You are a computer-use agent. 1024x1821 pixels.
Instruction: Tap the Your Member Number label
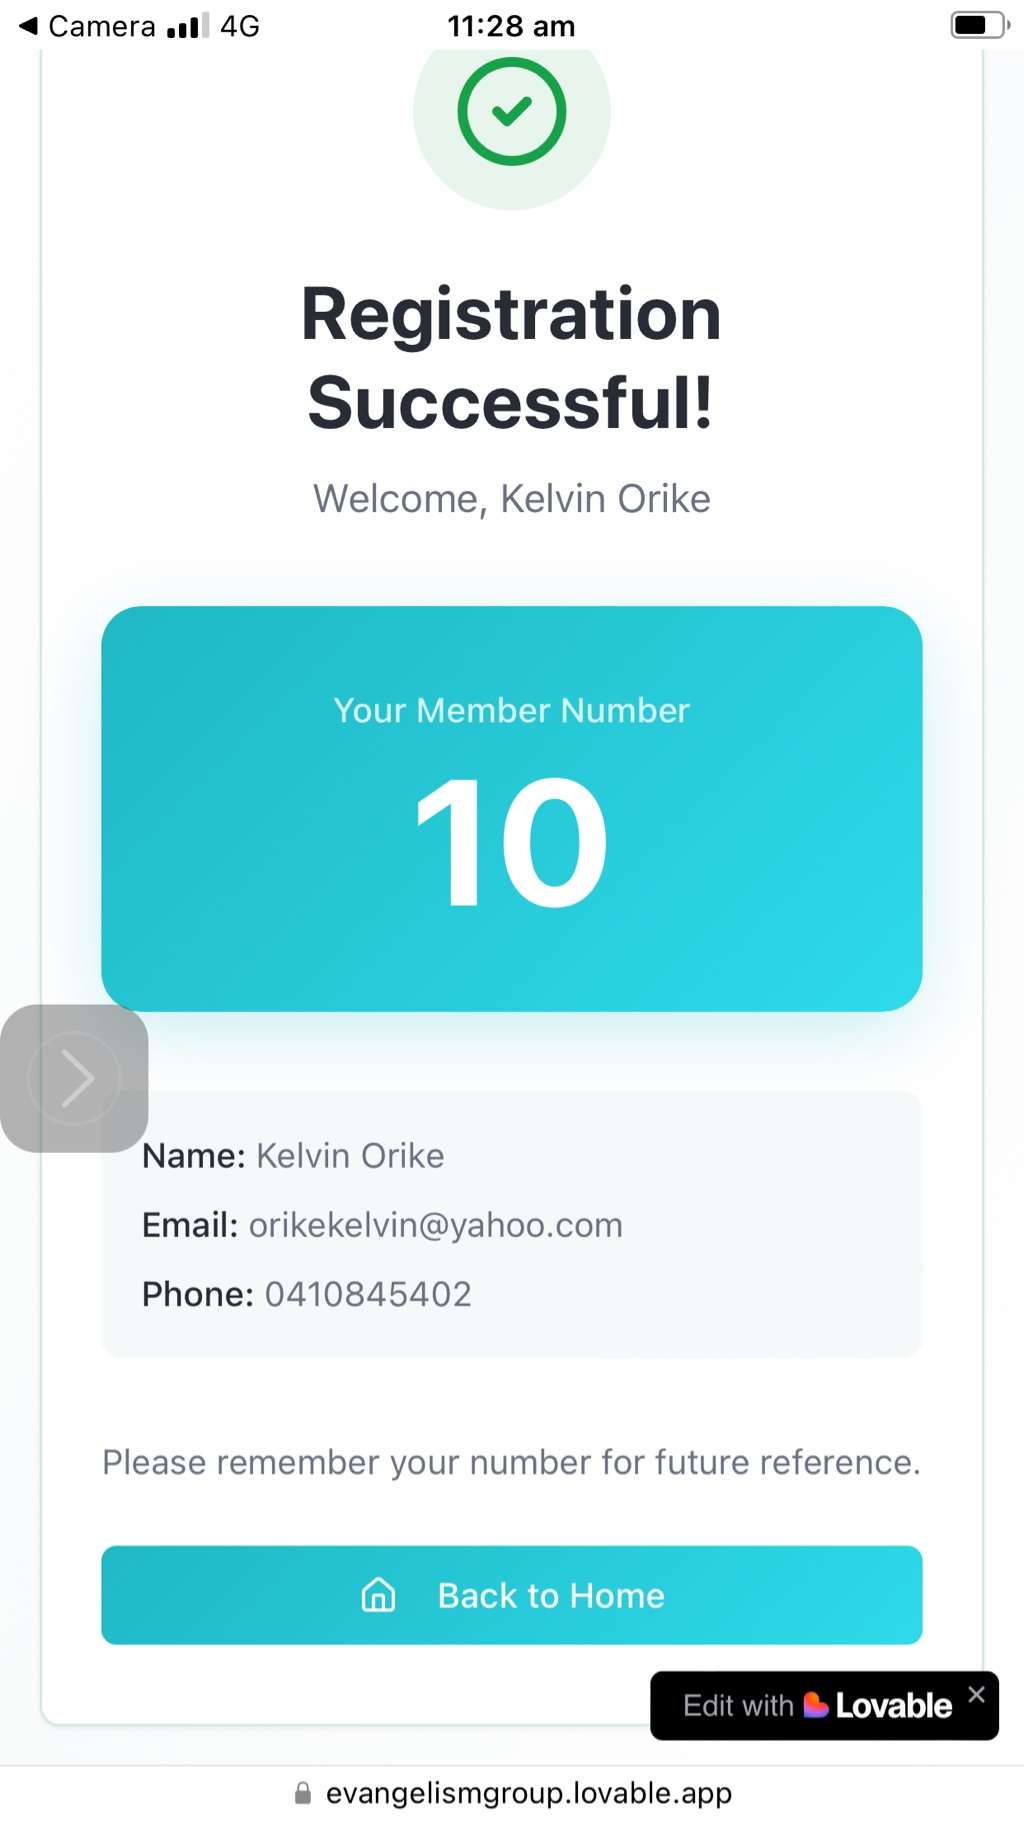511,710
